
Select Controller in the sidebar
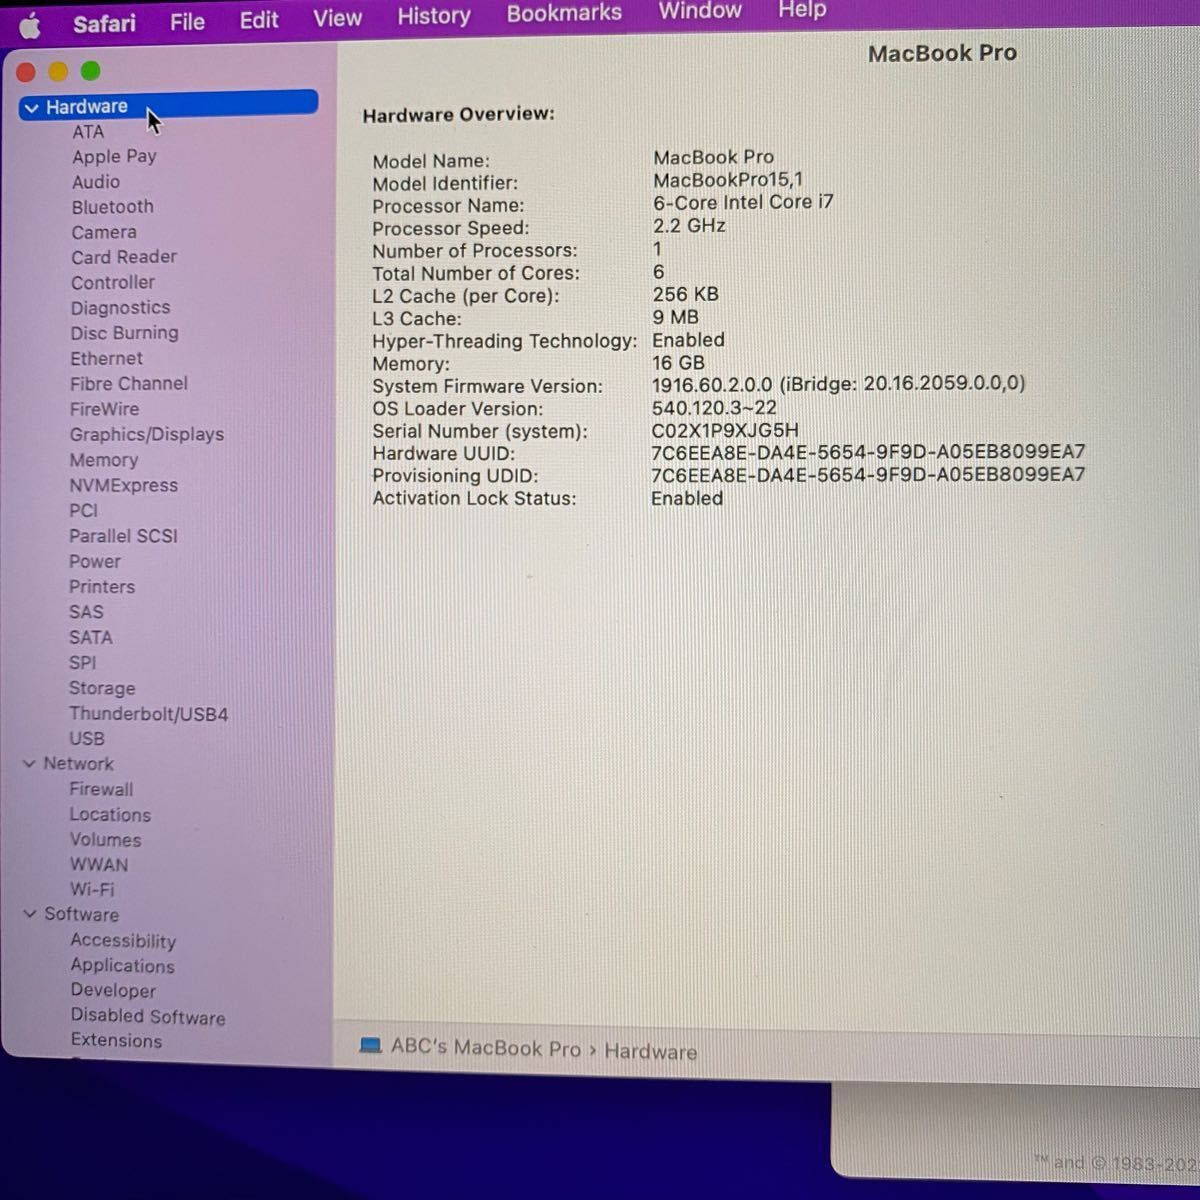113,283
